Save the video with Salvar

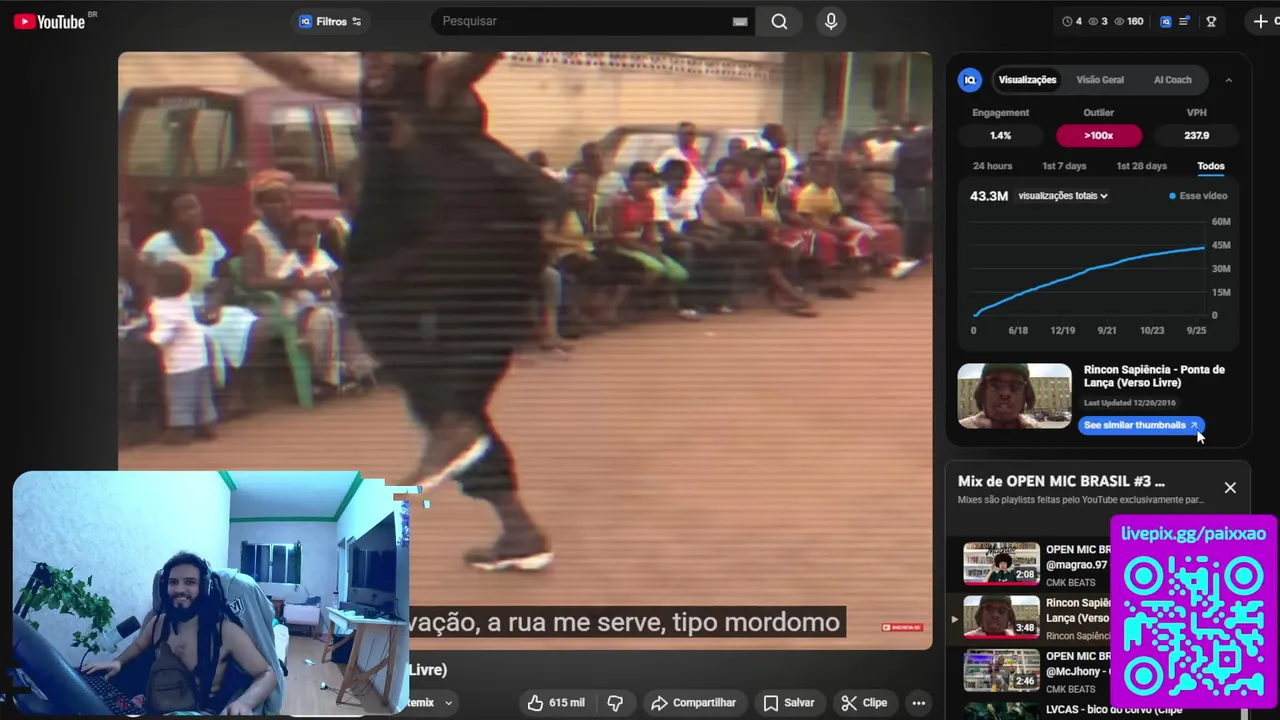click(x=789, y=703)
